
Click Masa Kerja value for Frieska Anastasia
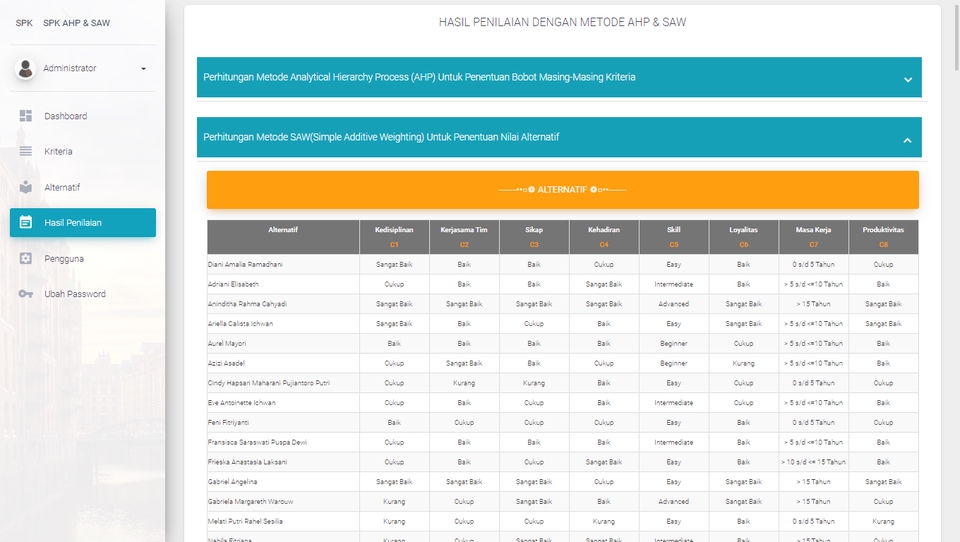(x=814, y=462)
